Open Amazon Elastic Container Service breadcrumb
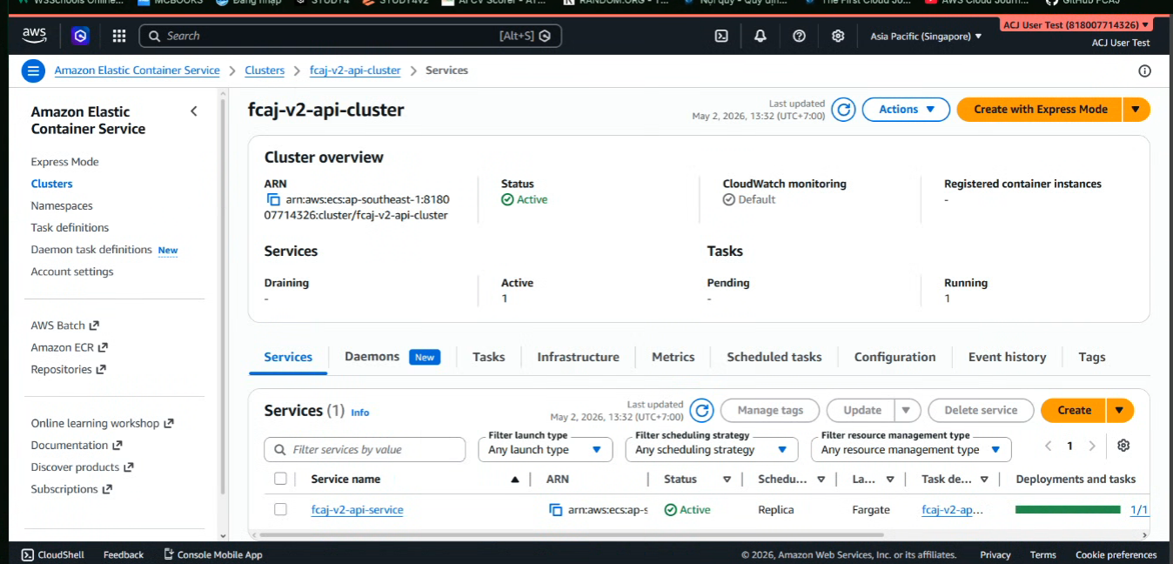This screenshot has height=564, width=1173. pos(137,70)
